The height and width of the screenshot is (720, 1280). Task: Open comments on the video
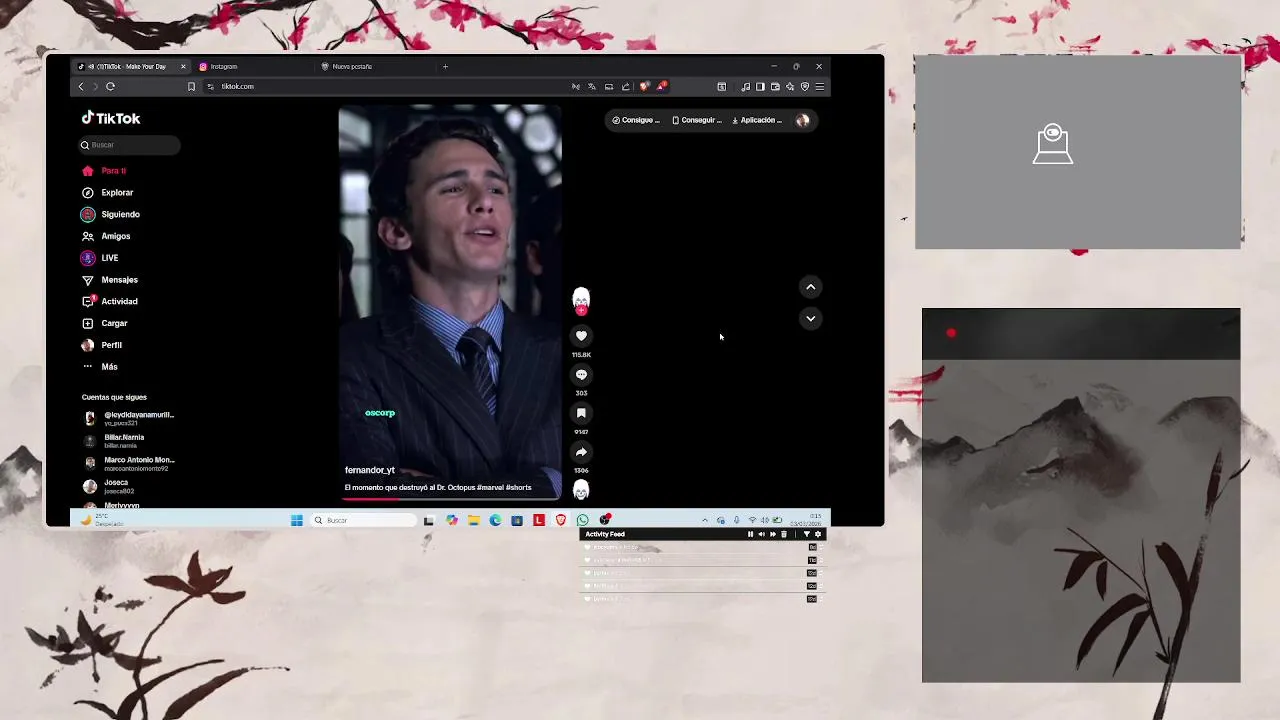pyautogui.click(x=581, y=375)
